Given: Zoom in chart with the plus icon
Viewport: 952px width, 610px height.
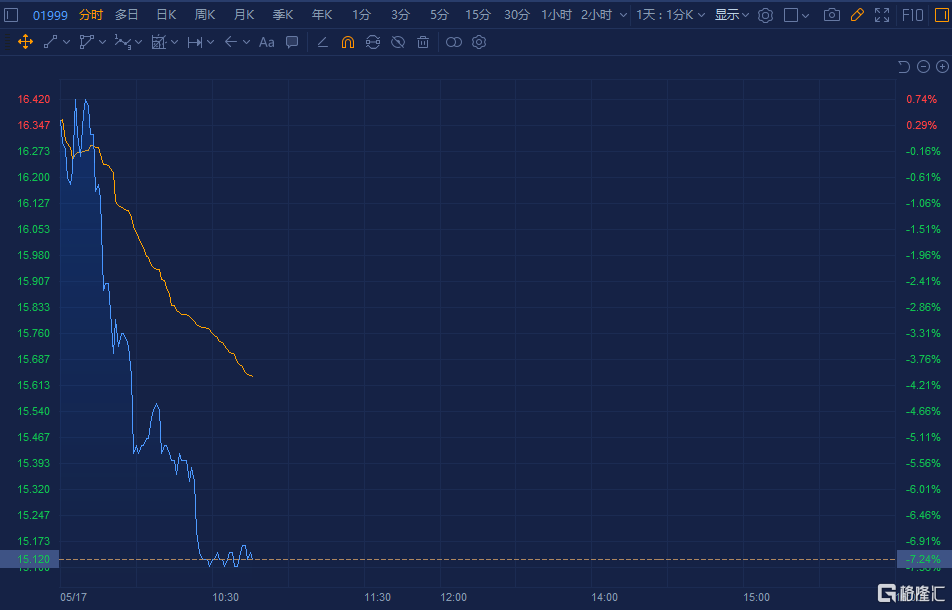Looking at the screenshot, I should click(942, 67).
